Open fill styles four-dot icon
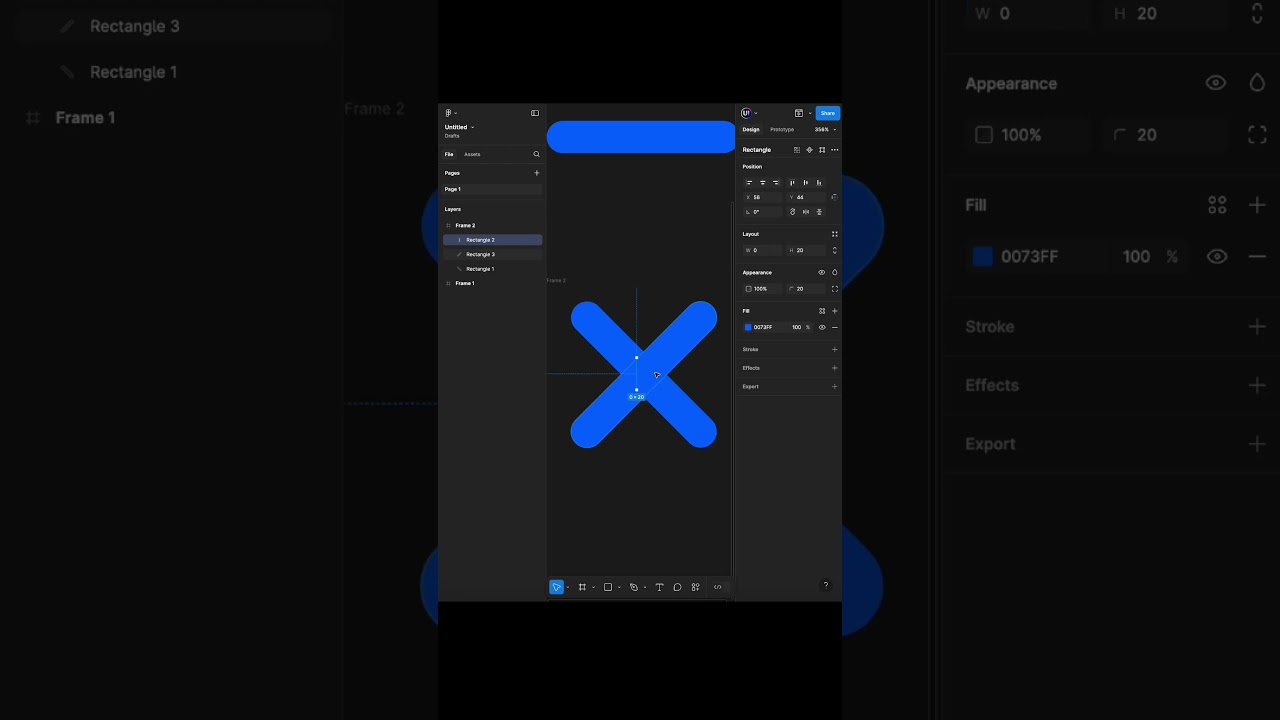The height and width of the screenshot is (720, 1280). (822, 311)
